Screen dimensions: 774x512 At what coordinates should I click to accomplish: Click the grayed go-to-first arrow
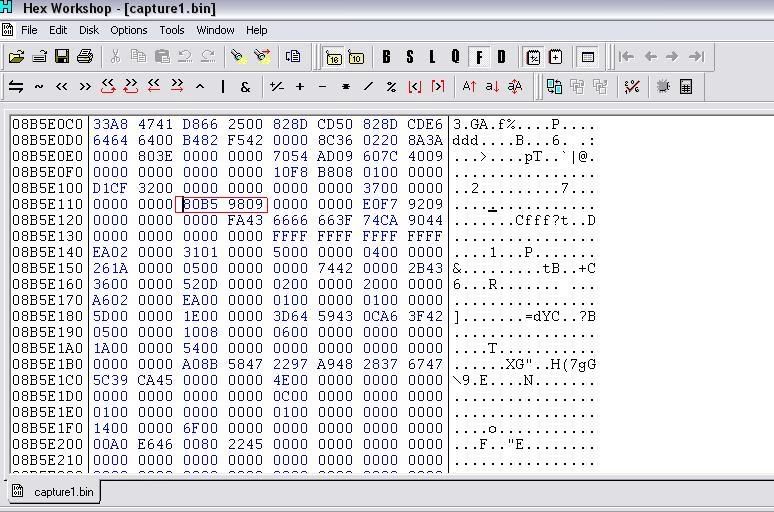click(626, 57)
